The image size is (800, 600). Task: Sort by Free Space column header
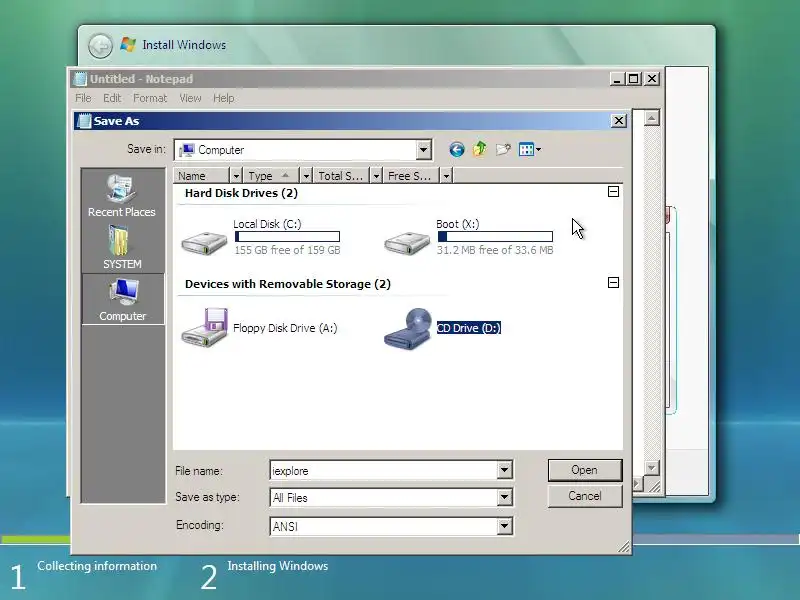pos(412,176)
